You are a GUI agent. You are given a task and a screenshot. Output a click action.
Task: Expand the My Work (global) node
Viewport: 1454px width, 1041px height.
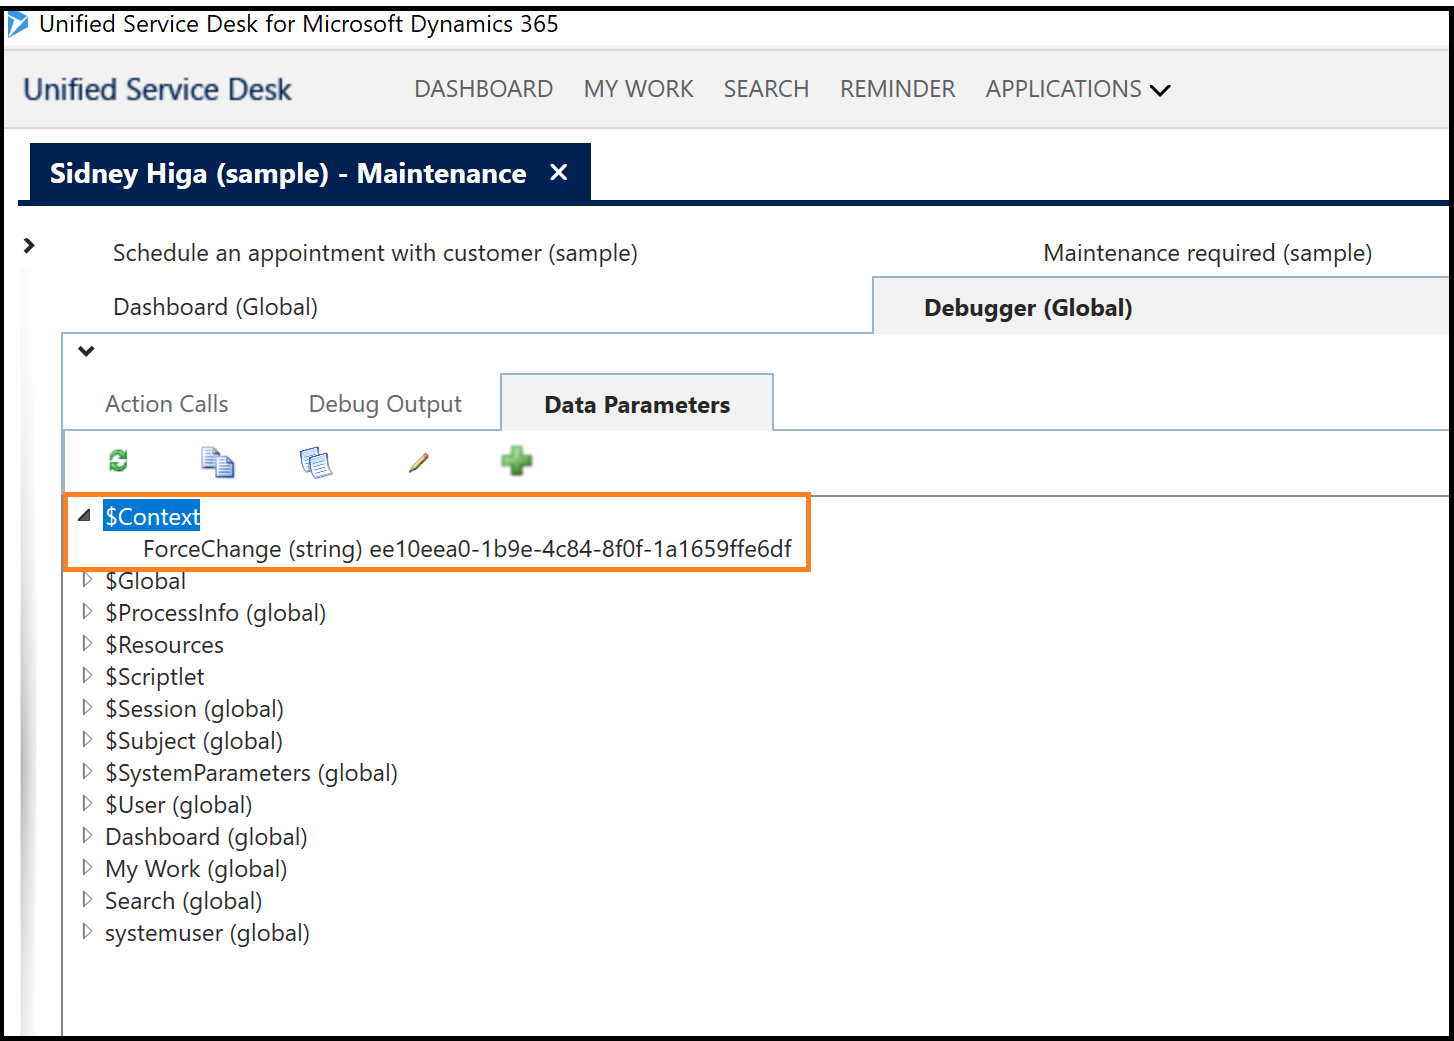point(87,868)
